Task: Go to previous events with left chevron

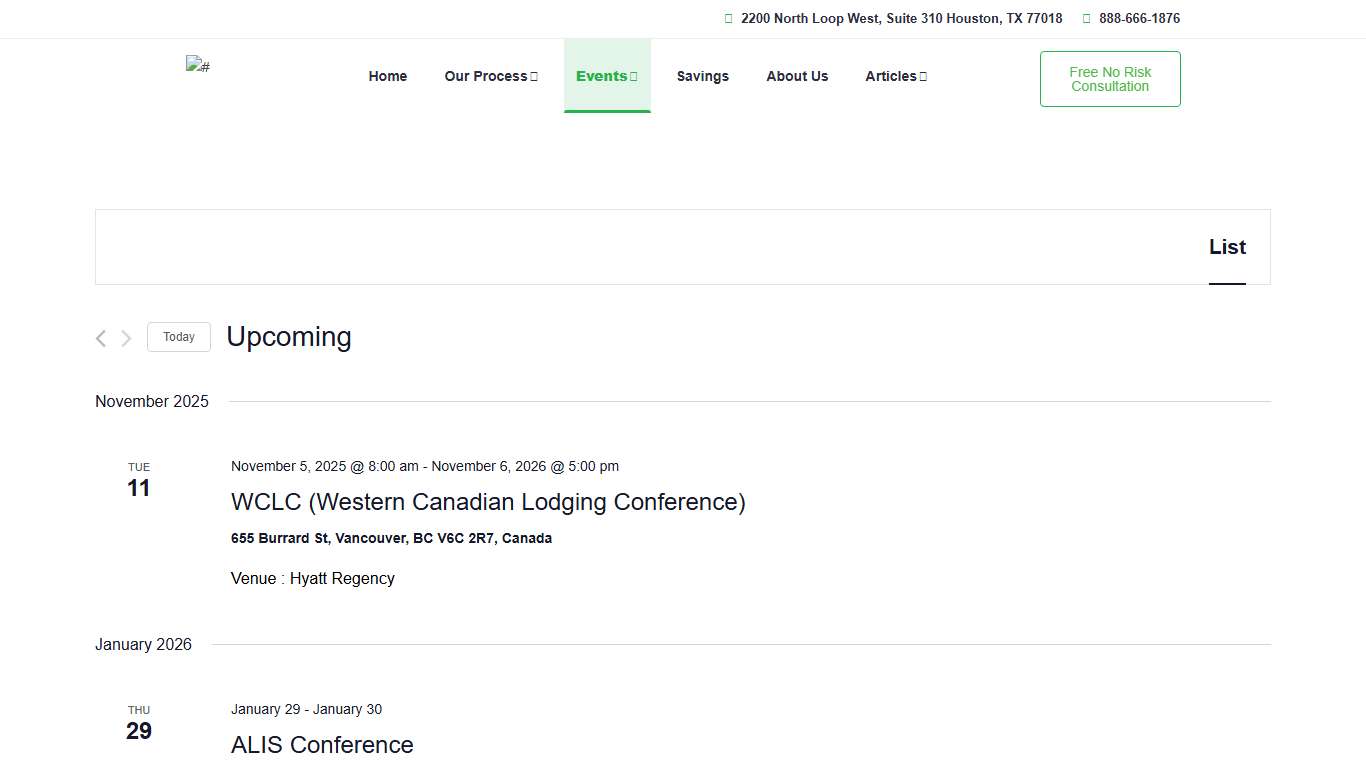Action: click(101, 338)
